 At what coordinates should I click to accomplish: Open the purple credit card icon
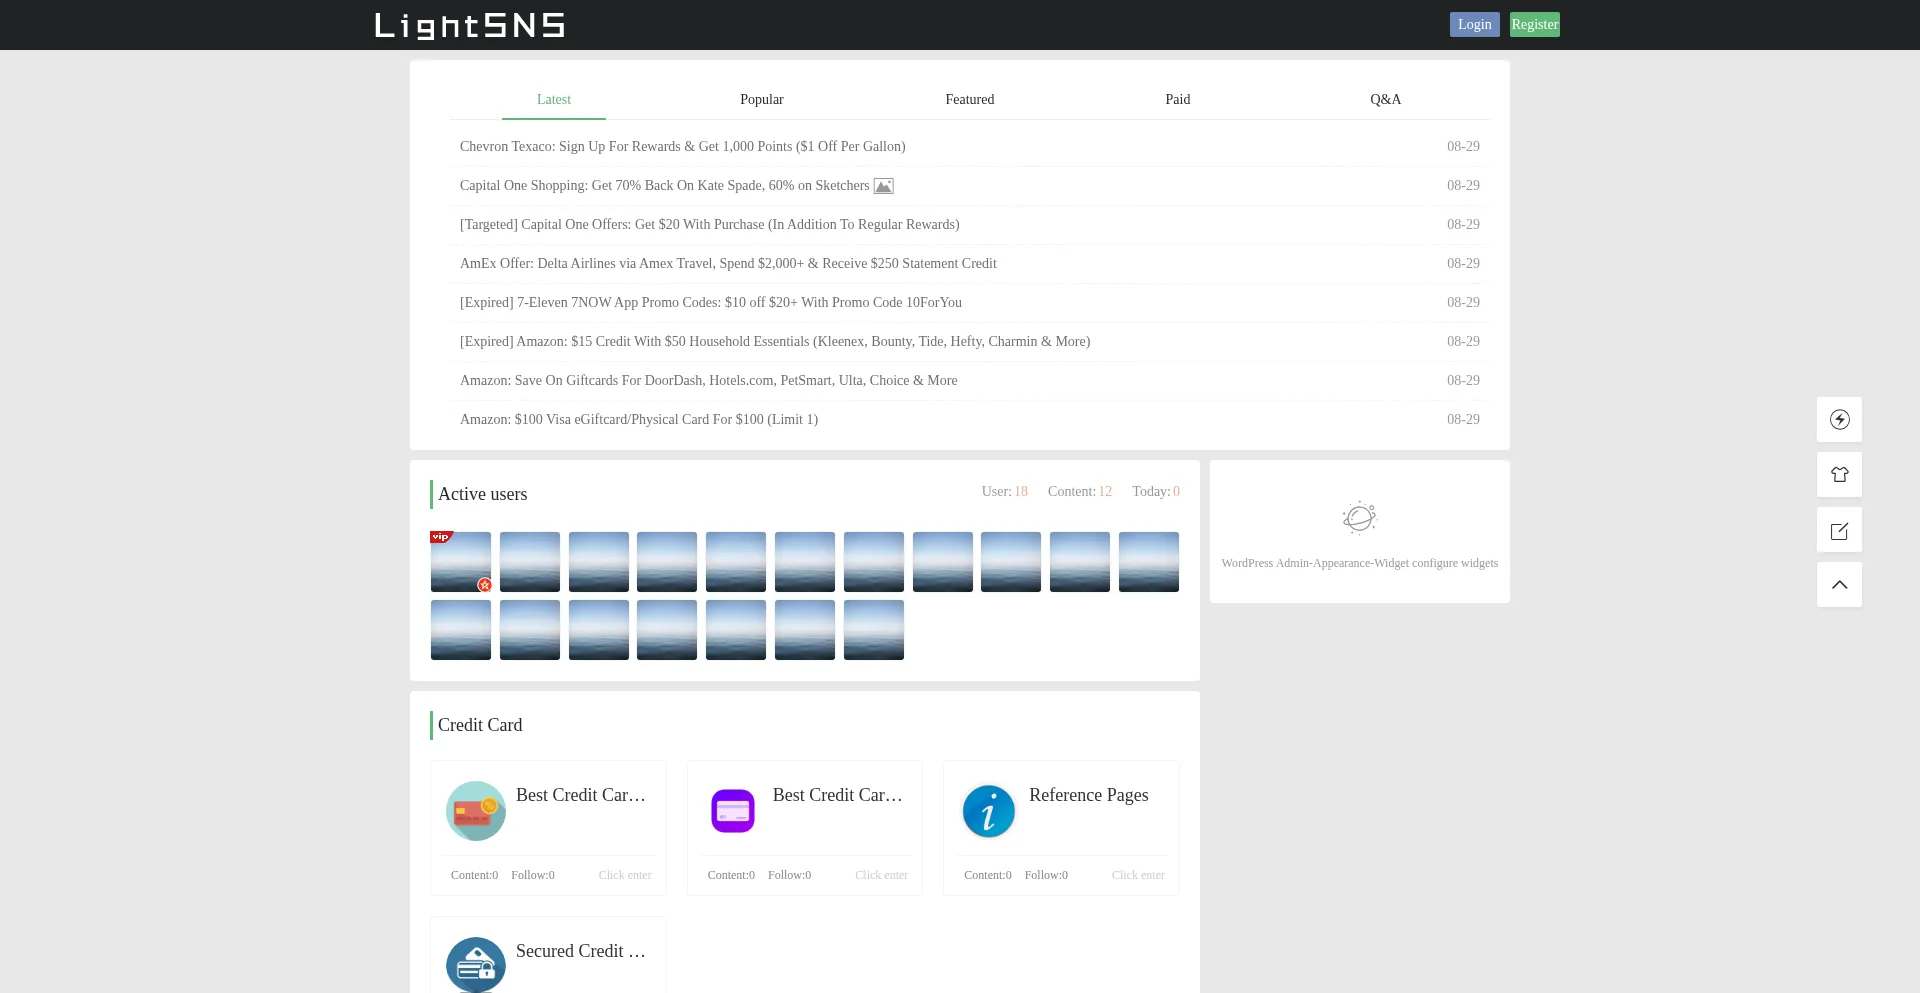click(733, 811)
